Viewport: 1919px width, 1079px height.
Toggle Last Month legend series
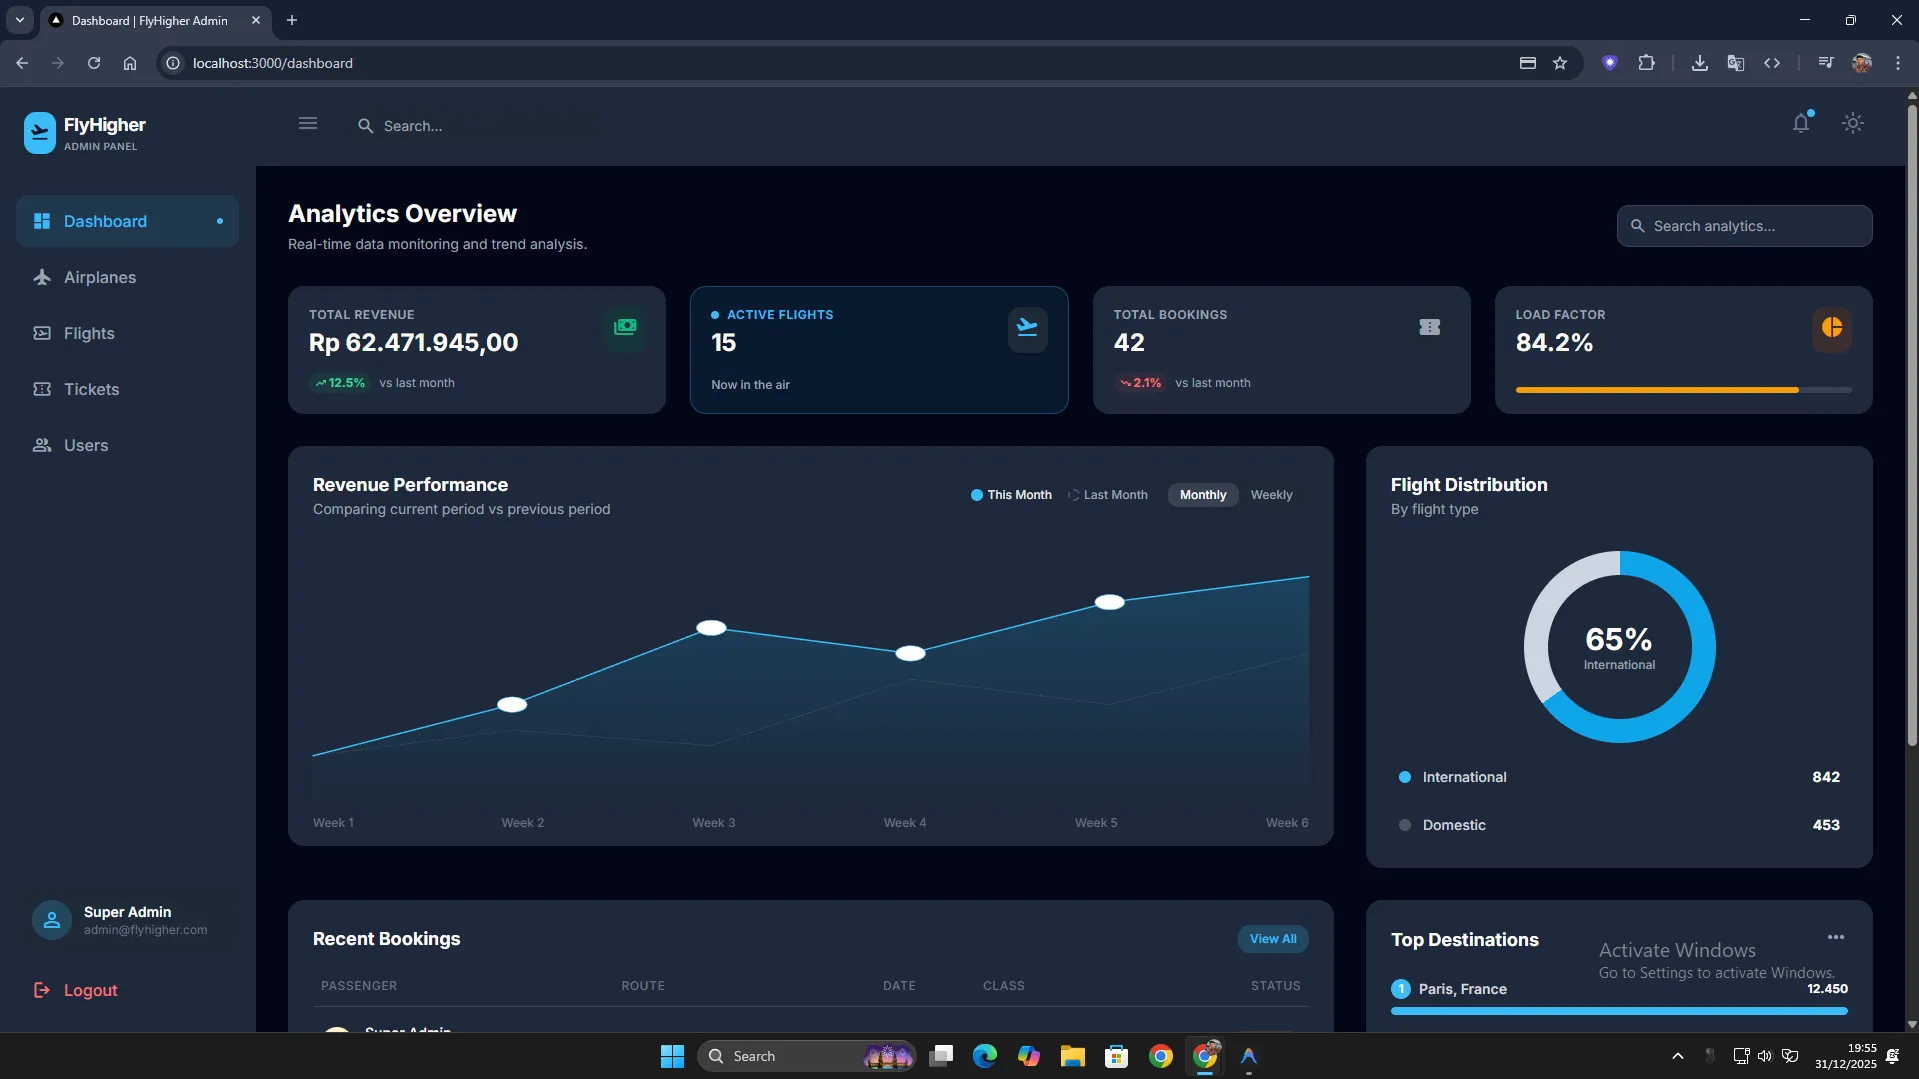1108,495
